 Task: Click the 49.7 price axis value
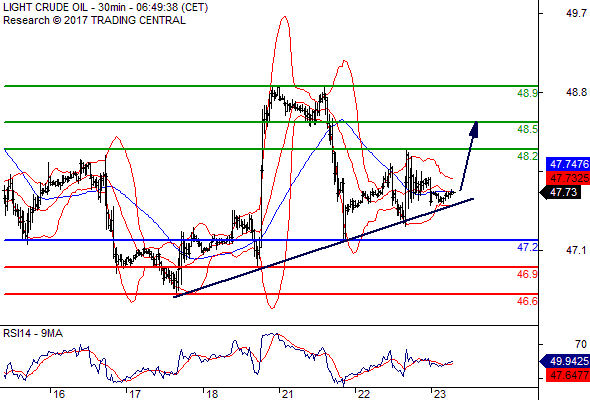pyautogui.click(x=576, y=13)
